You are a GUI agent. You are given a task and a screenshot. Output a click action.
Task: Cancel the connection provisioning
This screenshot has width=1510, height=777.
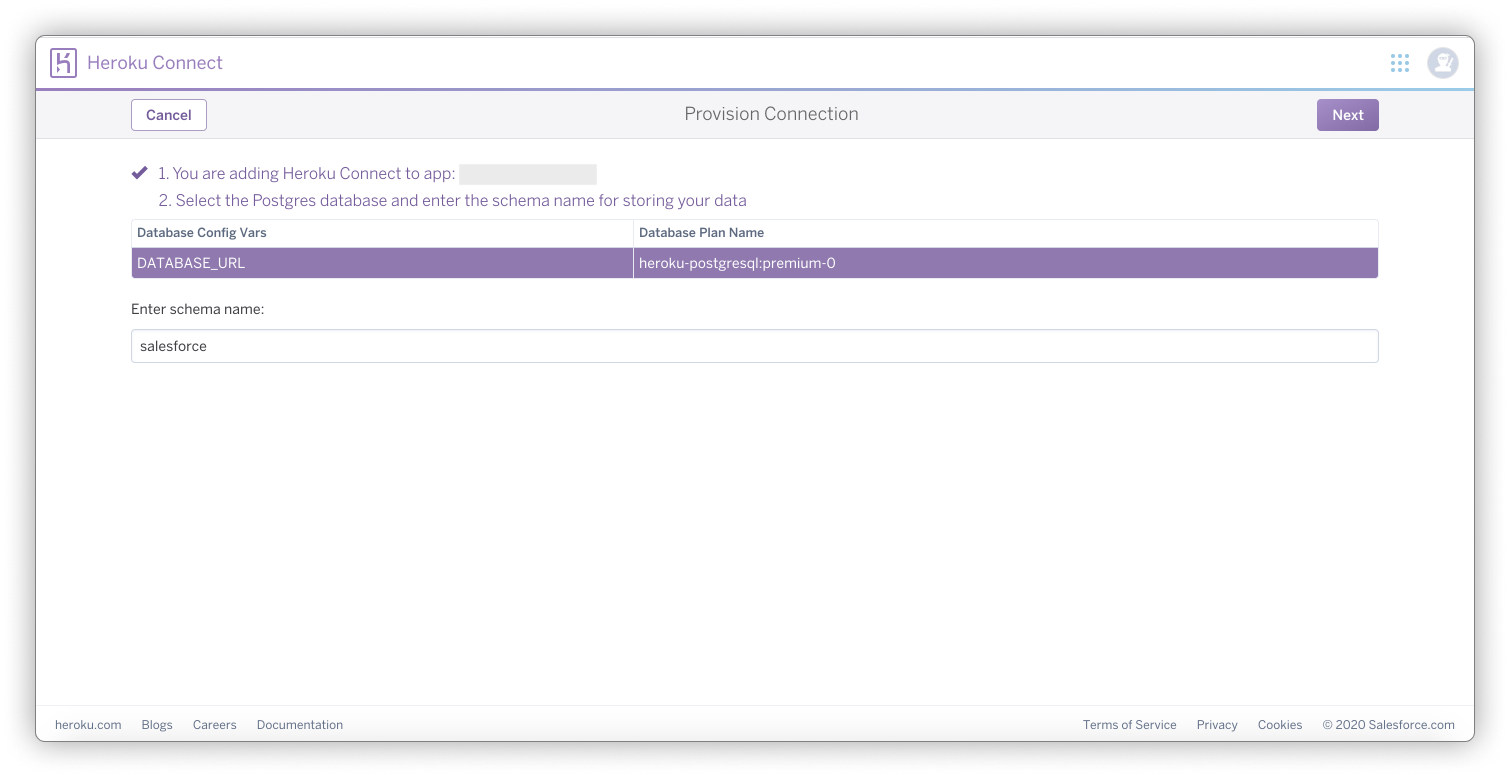pyautogui.click(x=169, y=115)
